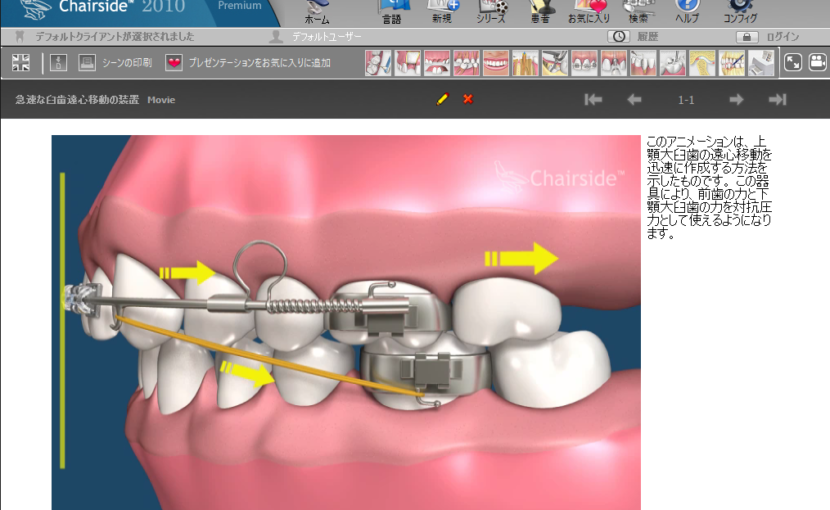
Task: Click the Movie label
Action: [x=161, y=100]
